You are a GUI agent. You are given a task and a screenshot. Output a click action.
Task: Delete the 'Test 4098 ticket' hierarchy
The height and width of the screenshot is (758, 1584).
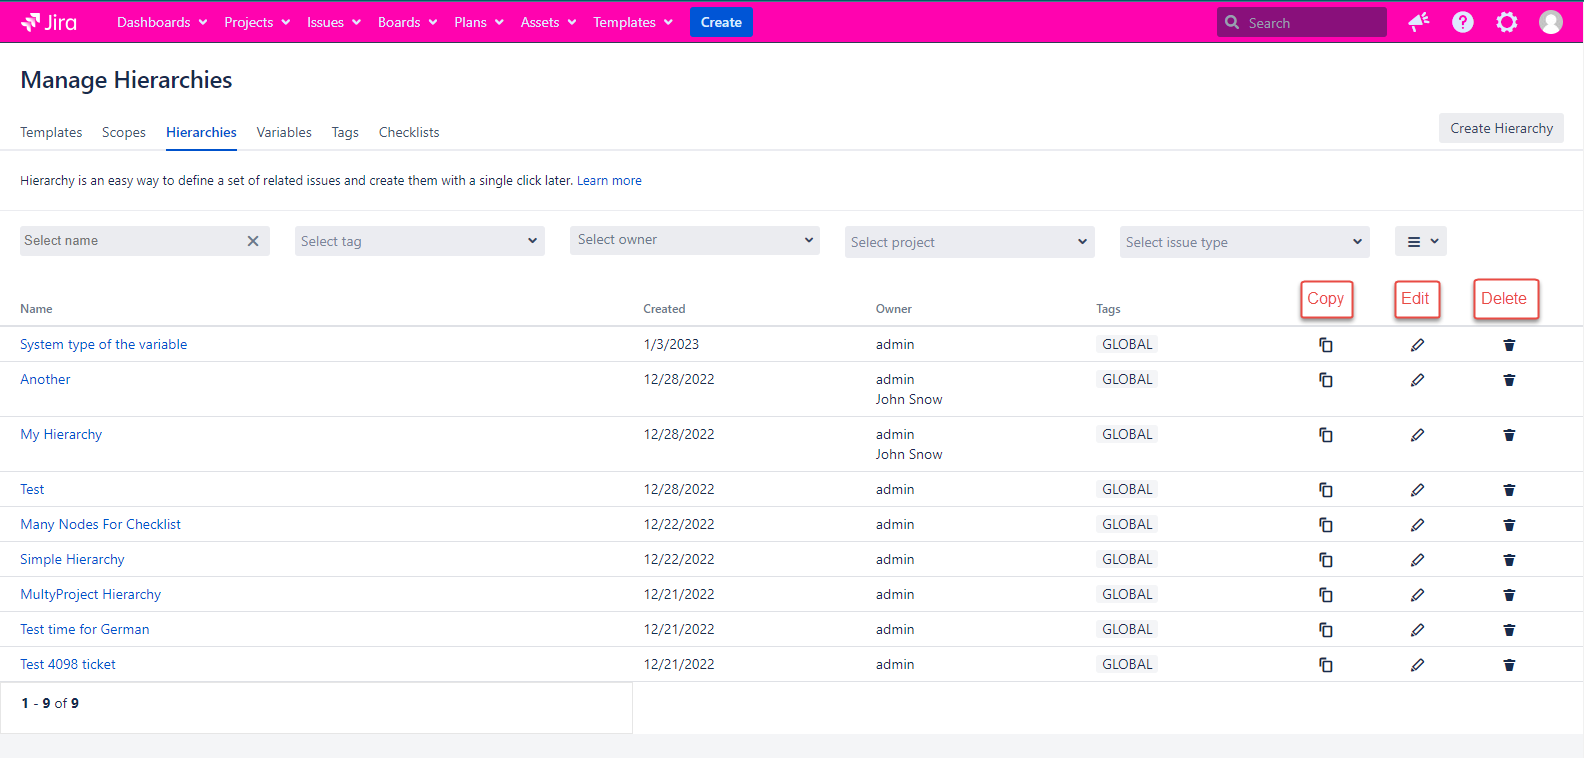click(x=1509, y=665)
